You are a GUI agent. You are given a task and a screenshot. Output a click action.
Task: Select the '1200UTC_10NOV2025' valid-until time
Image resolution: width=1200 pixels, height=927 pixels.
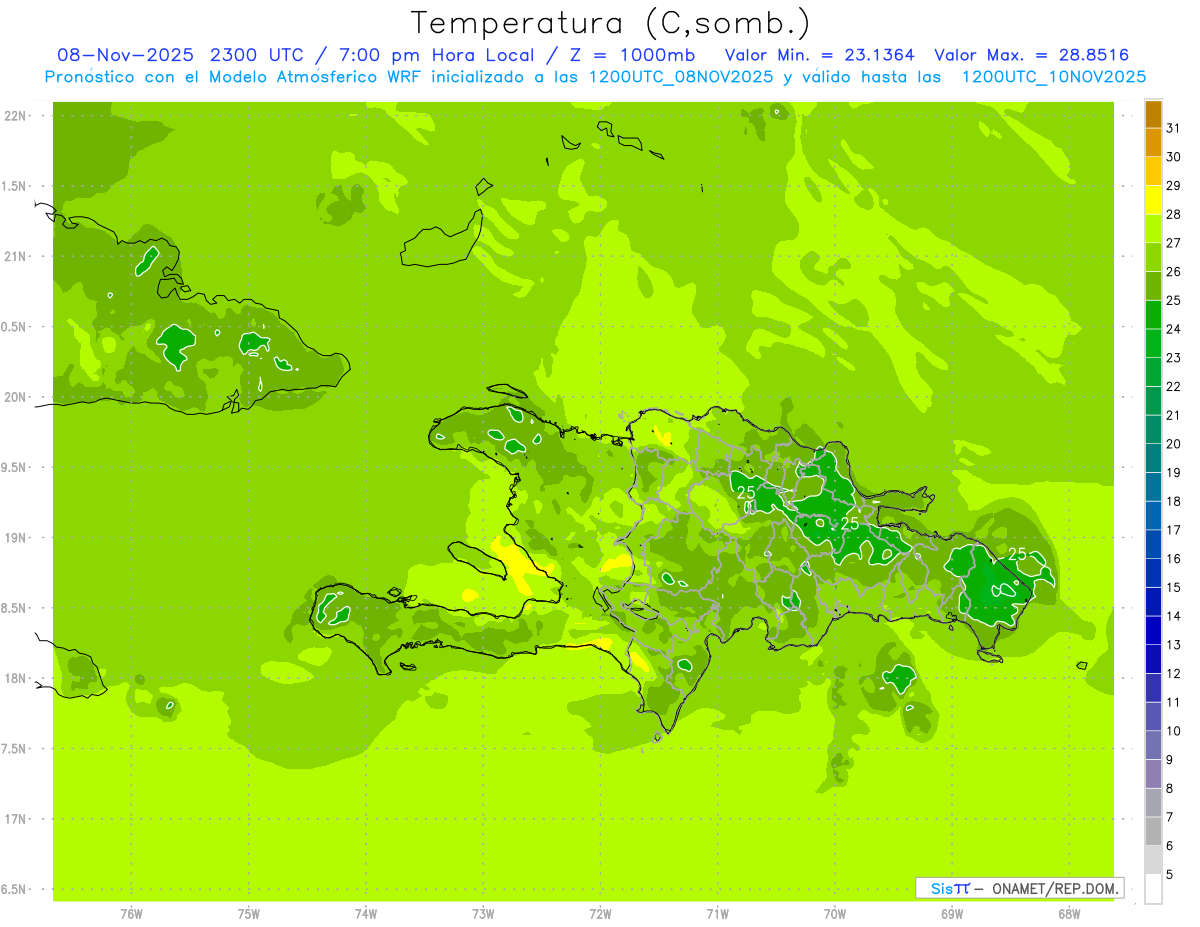point(1053,77)
